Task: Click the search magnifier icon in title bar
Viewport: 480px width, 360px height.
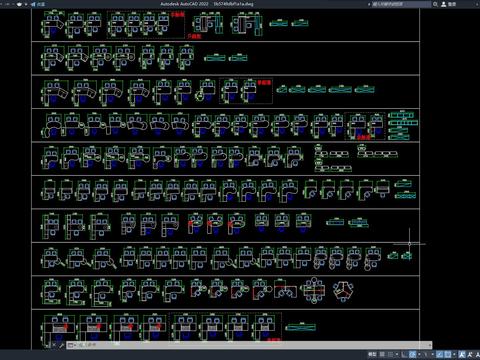Action: pyautogui.click(x=435, y=4)
